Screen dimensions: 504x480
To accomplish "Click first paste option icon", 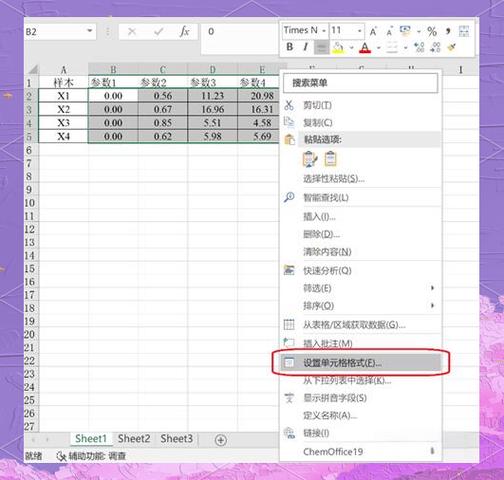I will click(310, 159).
